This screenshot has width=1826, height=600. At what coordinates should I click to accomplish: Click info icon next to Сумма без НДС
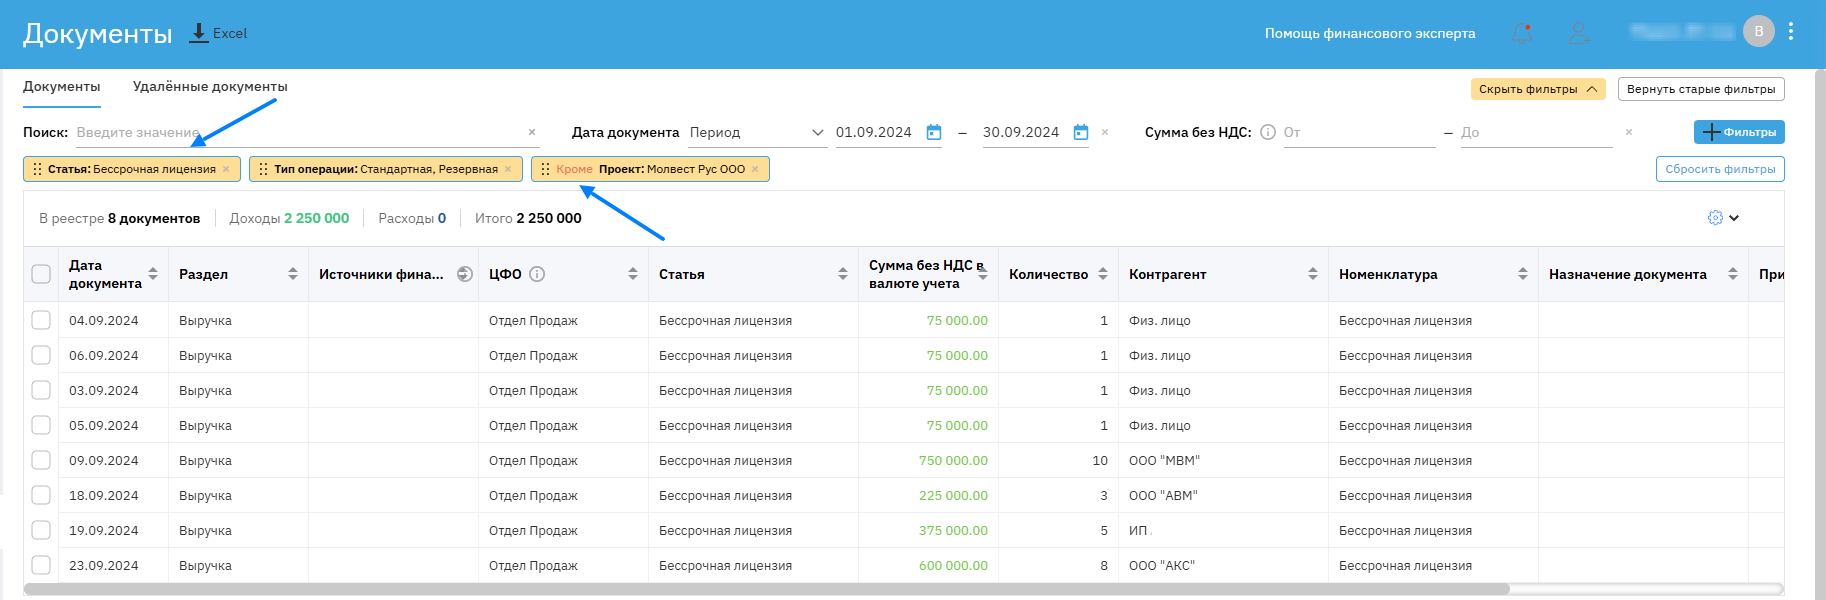(x=1268, y=132)
